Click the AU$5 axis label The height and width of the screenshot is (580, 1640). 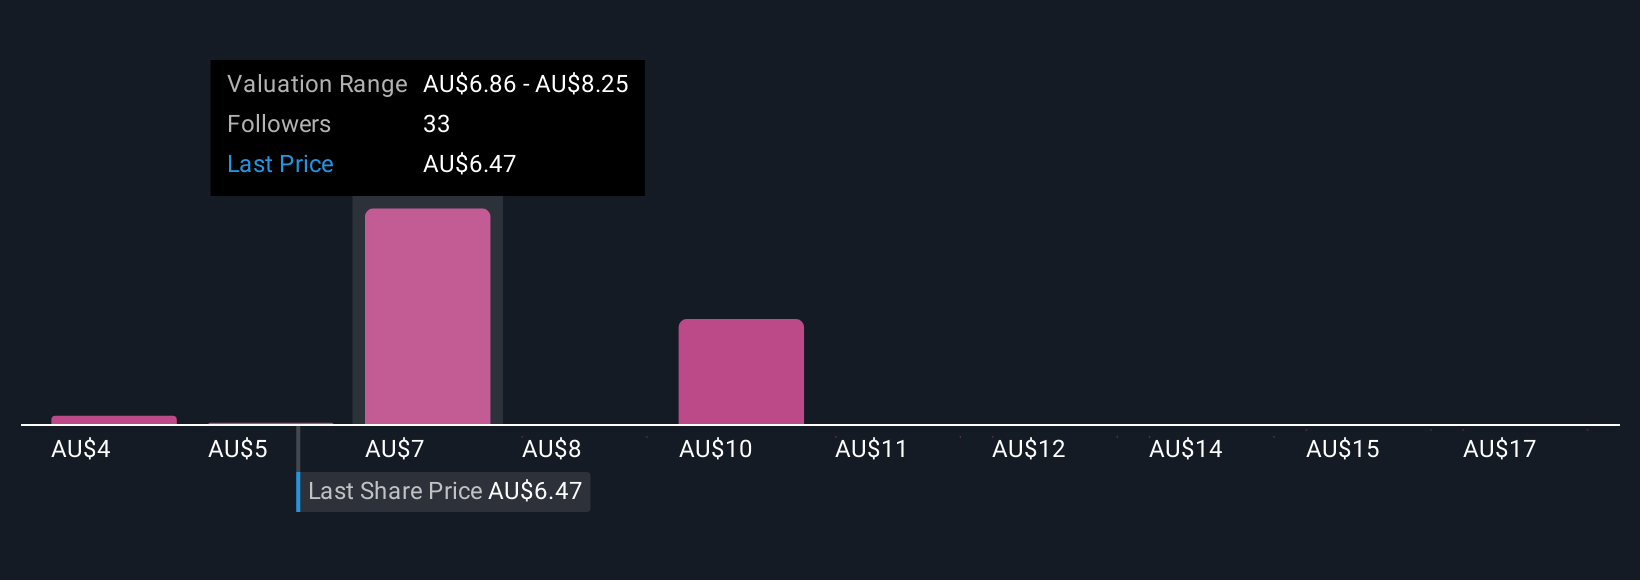(238, 449)
